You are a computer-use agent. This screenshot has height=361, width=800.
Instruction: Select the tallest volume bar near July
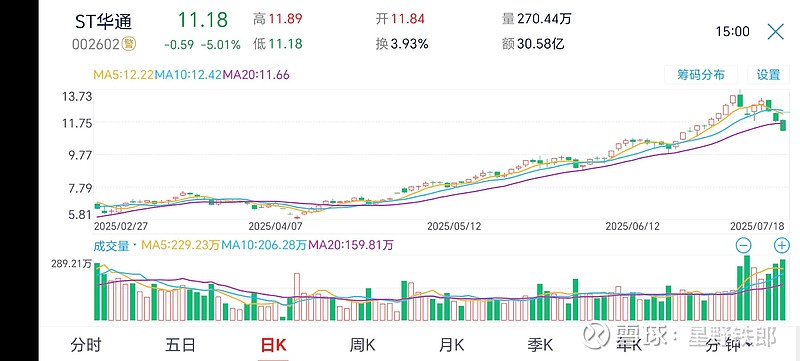pyautogui.click(x=747, y=288)
